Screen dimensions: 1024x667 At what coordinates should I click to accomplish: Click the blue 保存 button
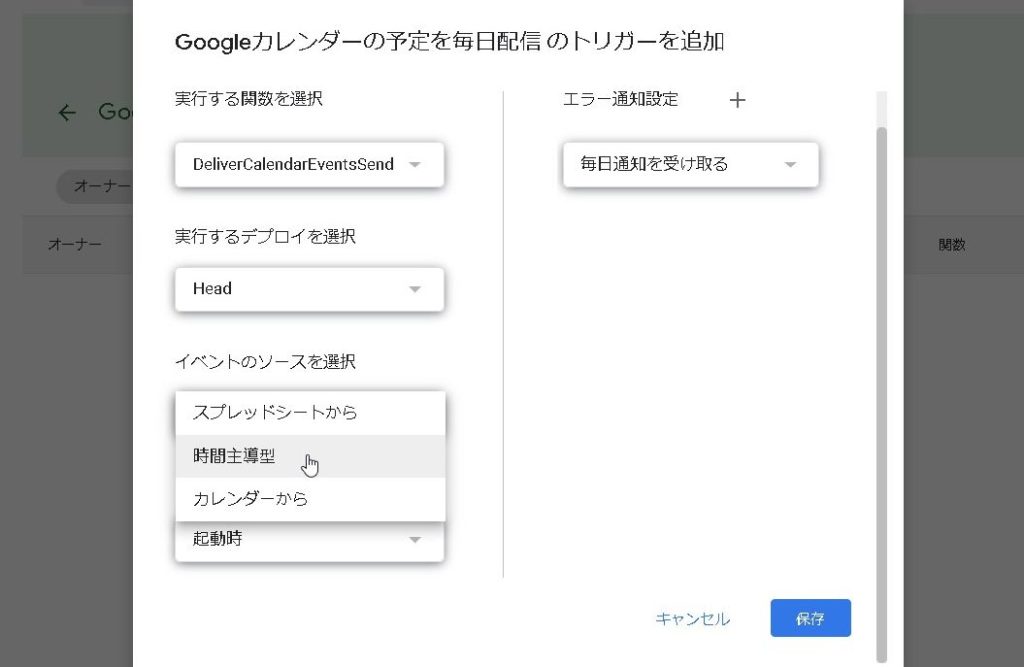(x=810, y=619)
